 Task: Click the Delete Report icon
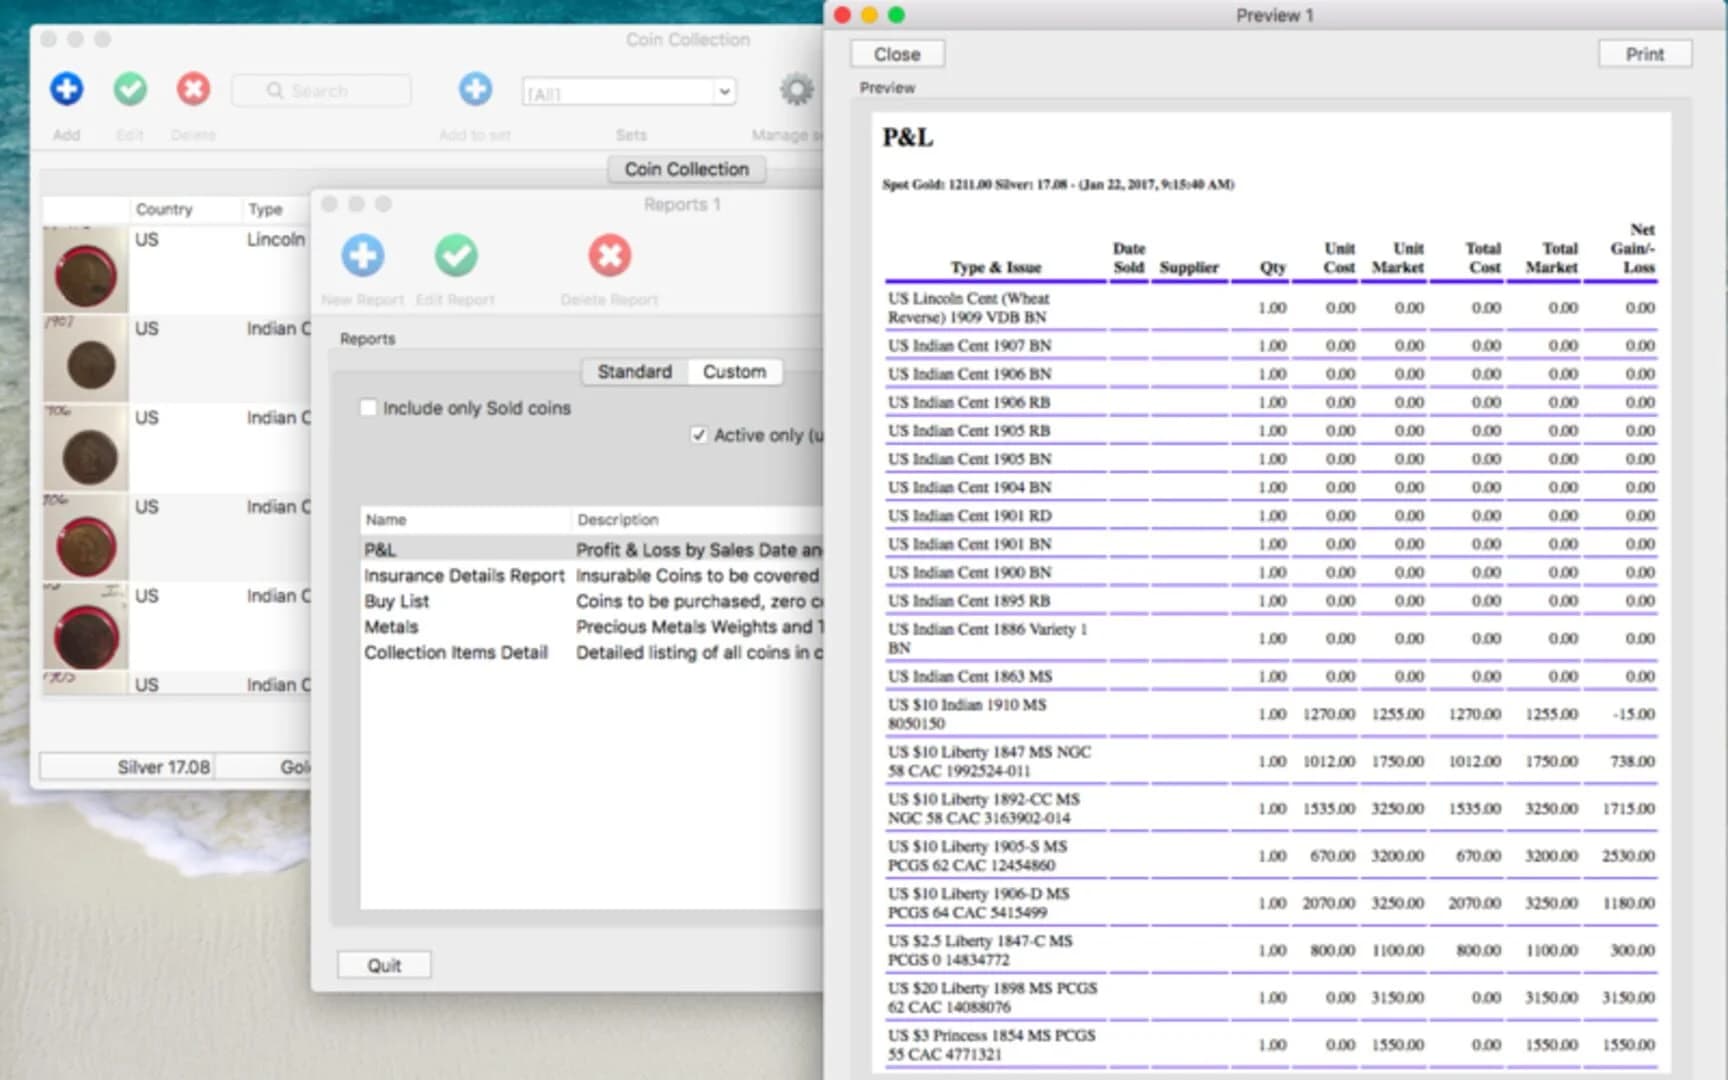click(610, 257)
